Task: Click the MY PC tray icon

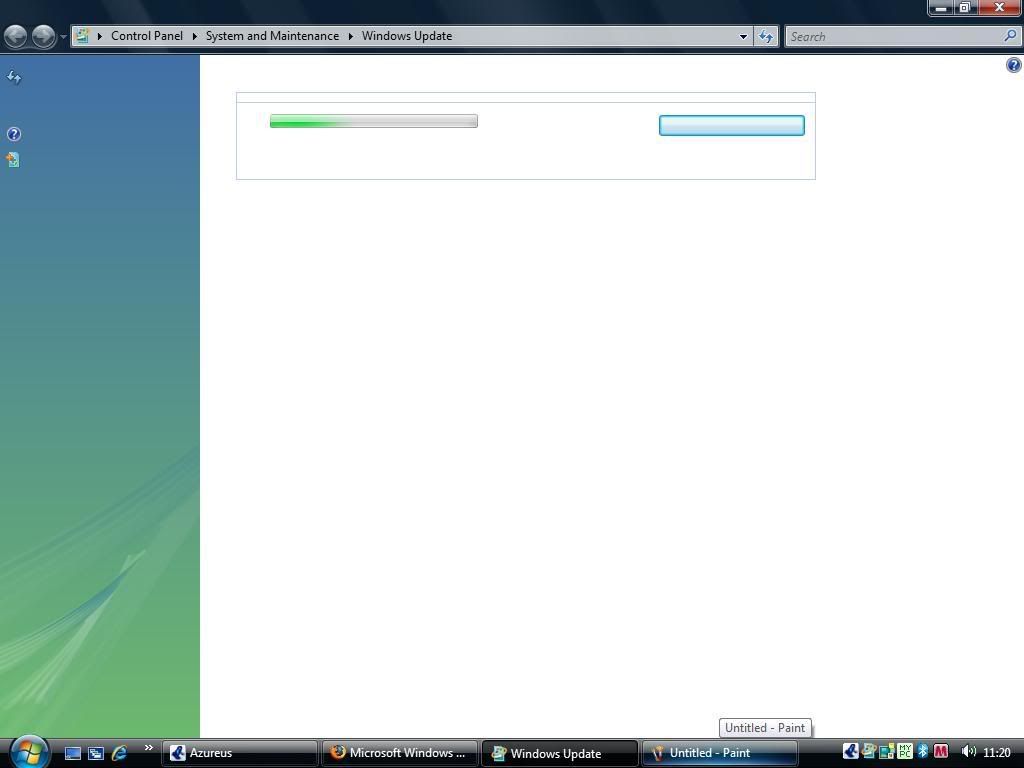Action: 904,752
